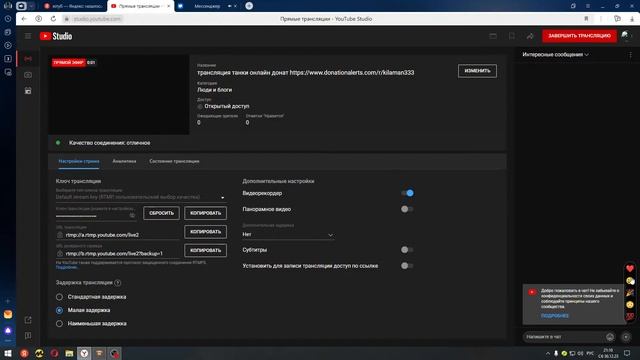
Task: Close the Прямые трансляции browser tab
Action: click(x=169, y=6)
